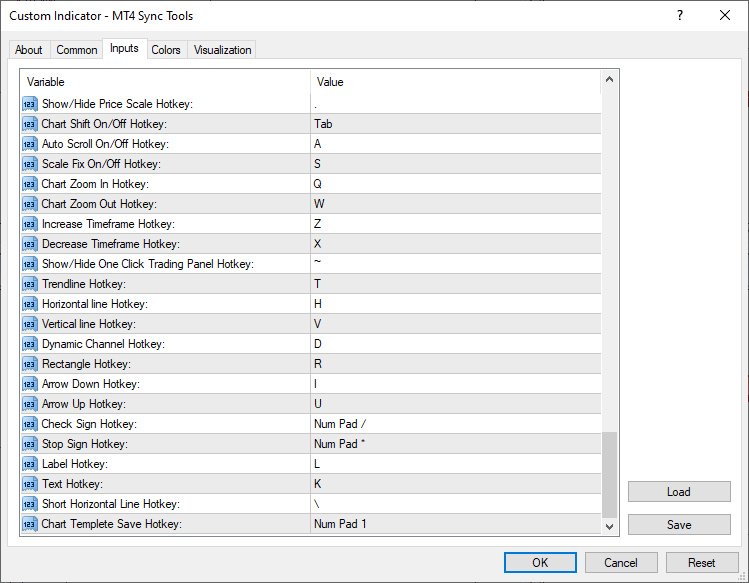Click the icon beside Rectangle Hotkey
The height and width of the screenshot is (583, 749).
click(x=30, y=365)
